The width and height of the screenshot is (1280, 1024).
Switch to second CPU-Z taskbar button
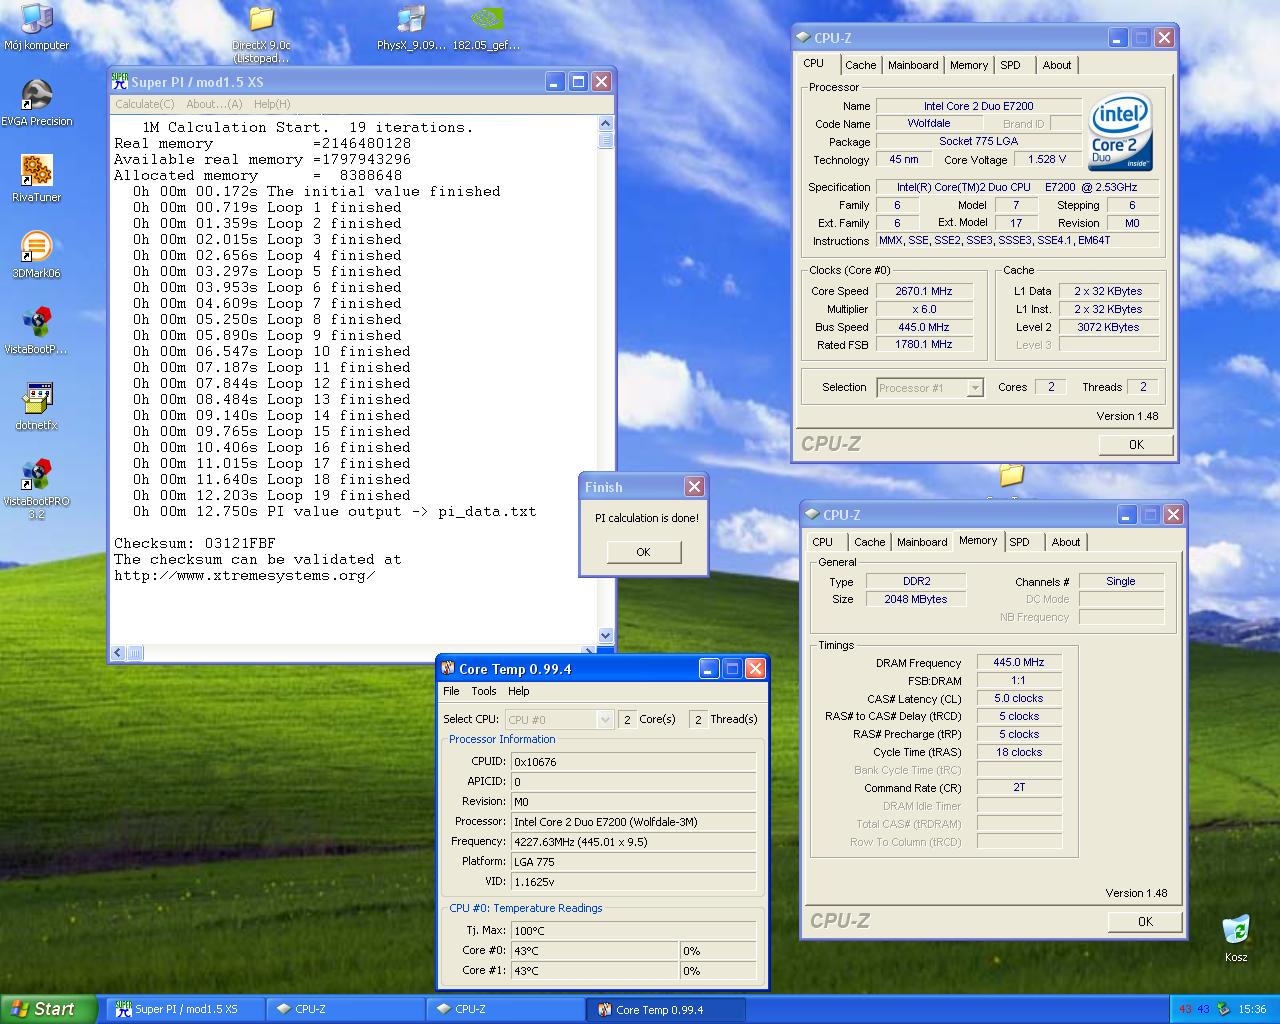click(x=506, y=1009)
